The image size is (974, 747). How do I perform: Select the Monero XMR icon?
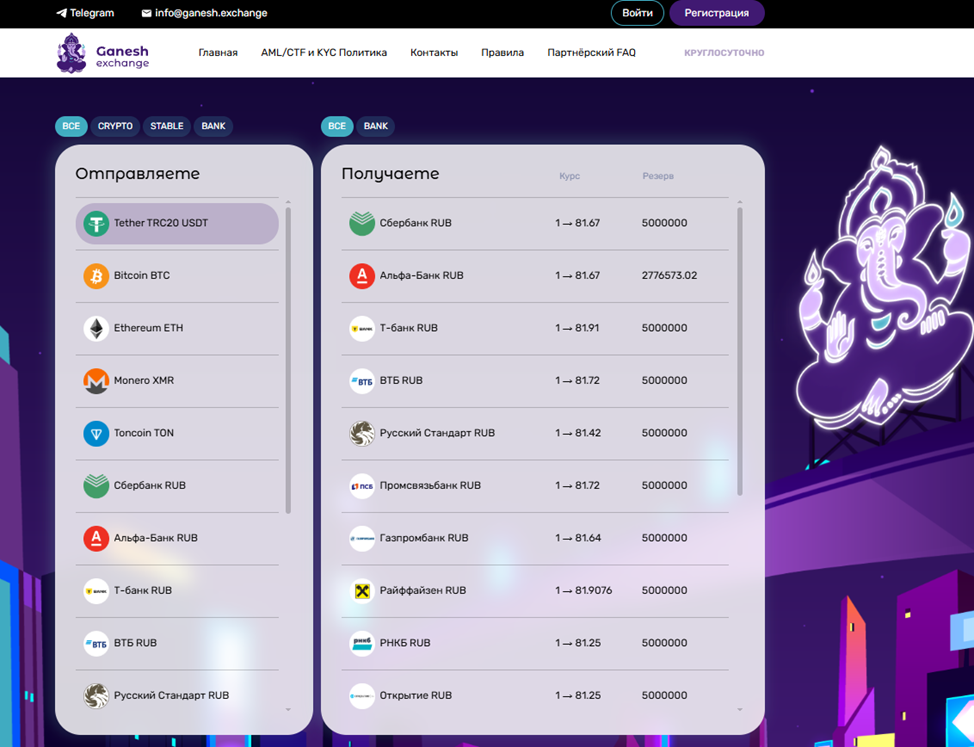coord(96,381)
